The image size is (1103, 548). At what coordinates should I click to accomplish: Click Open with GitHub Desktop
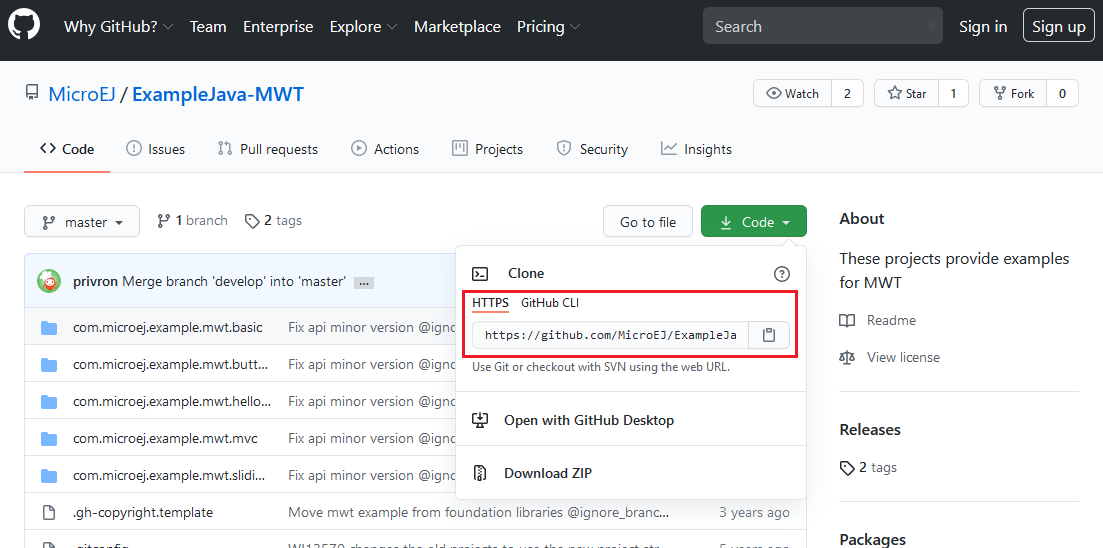588,420
